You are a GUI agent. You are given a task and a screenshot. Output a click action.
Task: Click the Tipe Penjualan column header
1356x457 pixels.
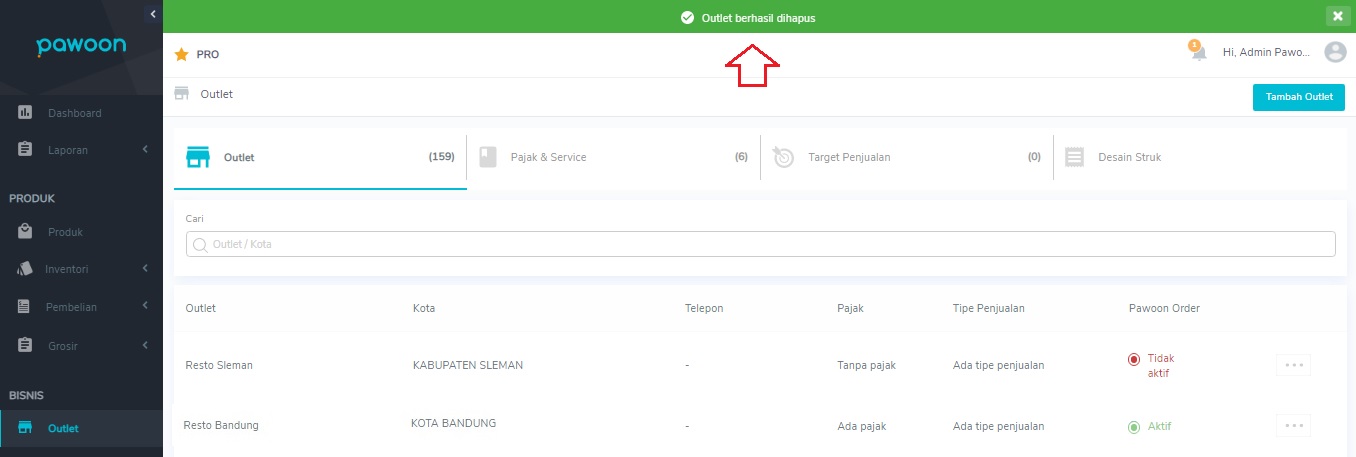pos(989,308)
